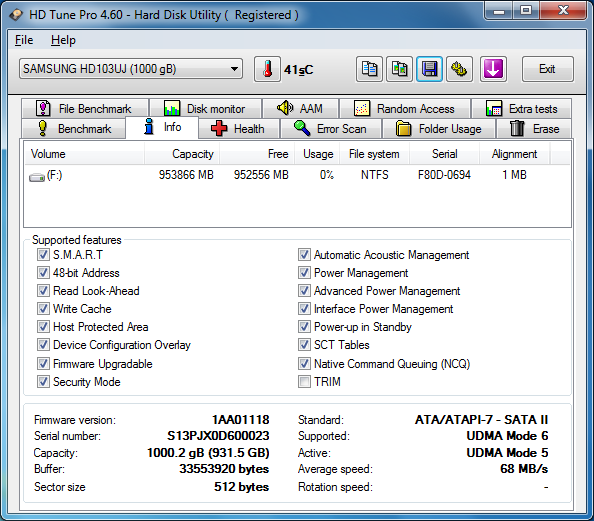Switch to the Random Access tab
This screenshot has height=521, width=594.
coord(405,109)
